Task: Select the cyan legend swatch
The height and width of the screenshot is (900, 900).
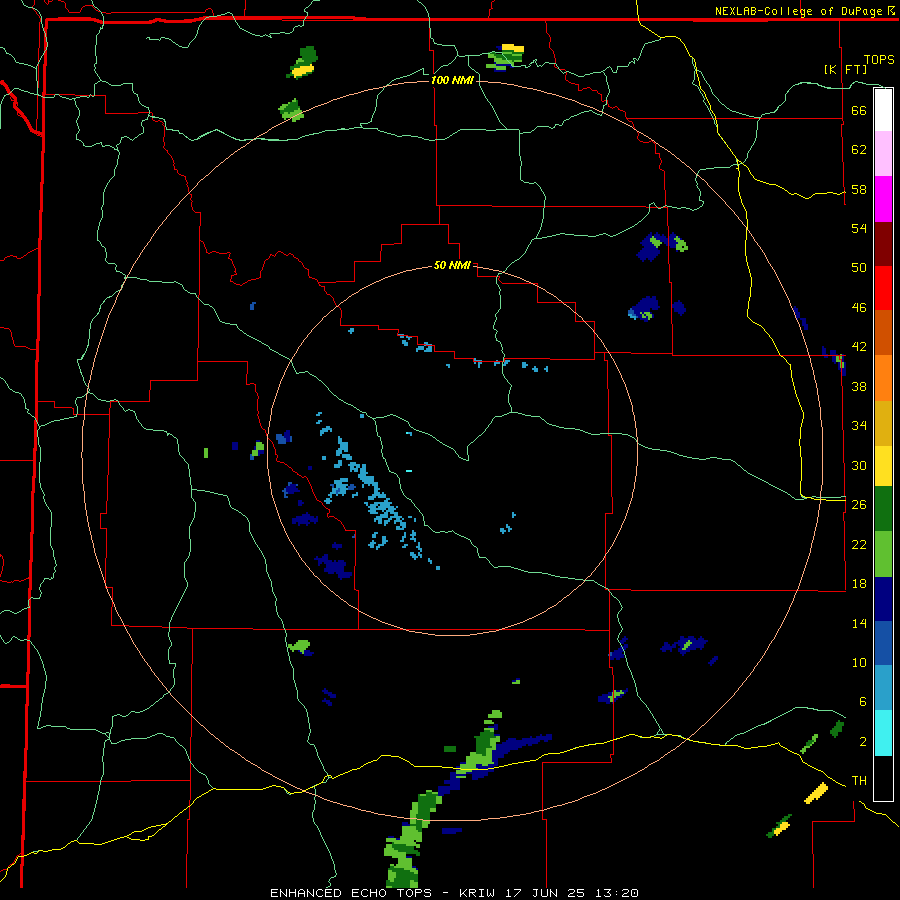Action: [883, 733]
